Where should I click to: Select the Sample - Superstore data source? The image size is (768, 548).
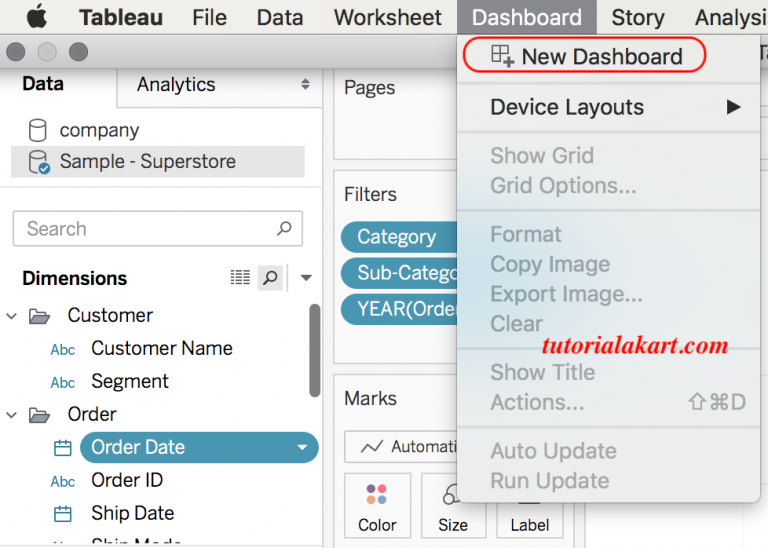[158, 162]
